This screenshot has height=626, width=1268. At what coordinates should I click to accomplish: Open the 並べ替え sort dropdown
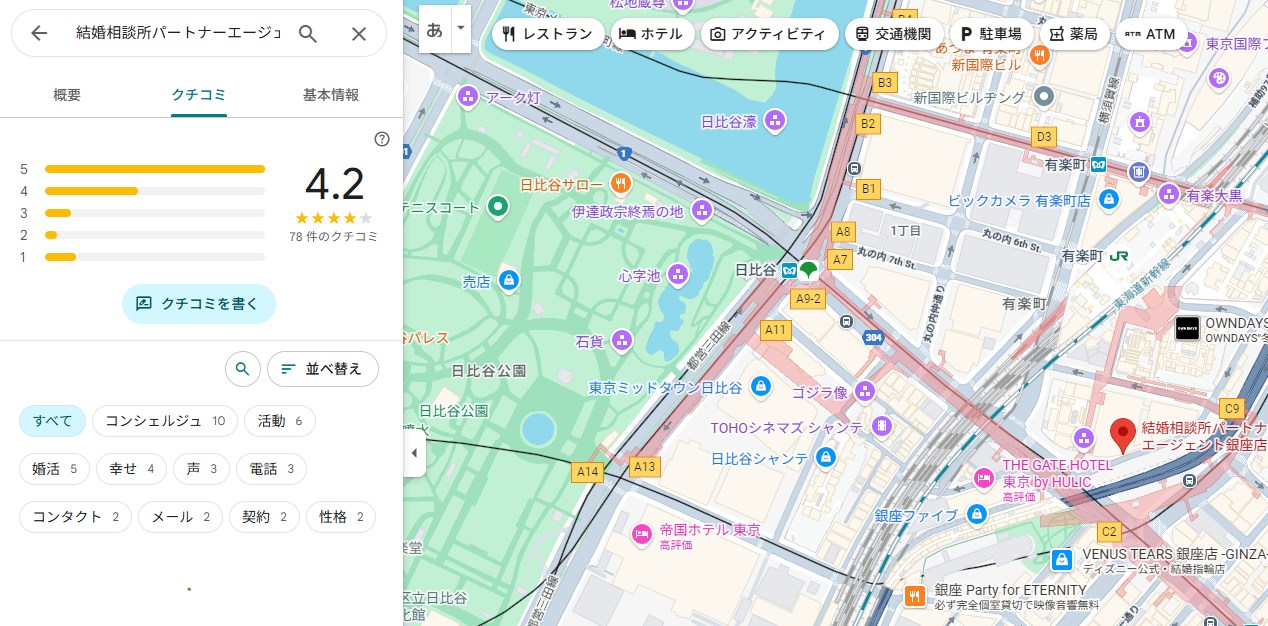[x=322, y=369]
